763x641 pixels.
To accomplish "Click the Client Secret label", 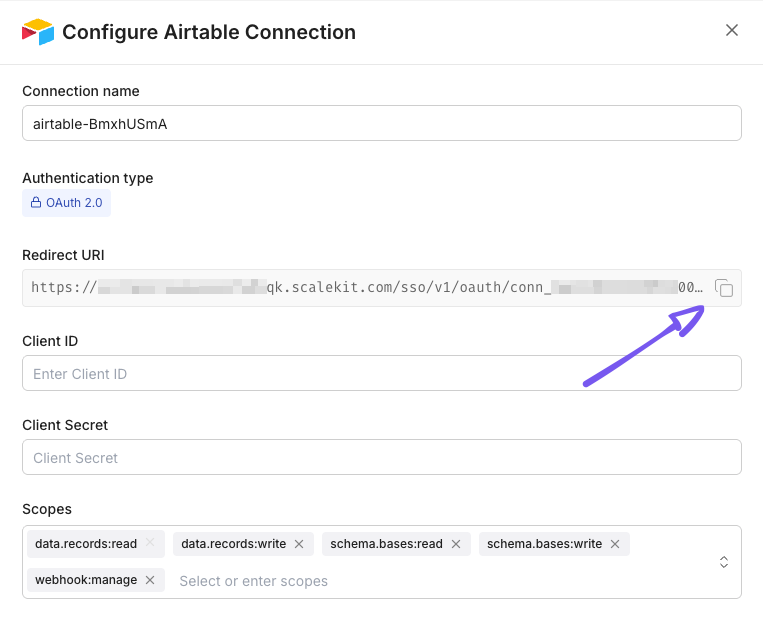I will pos(65,425).
